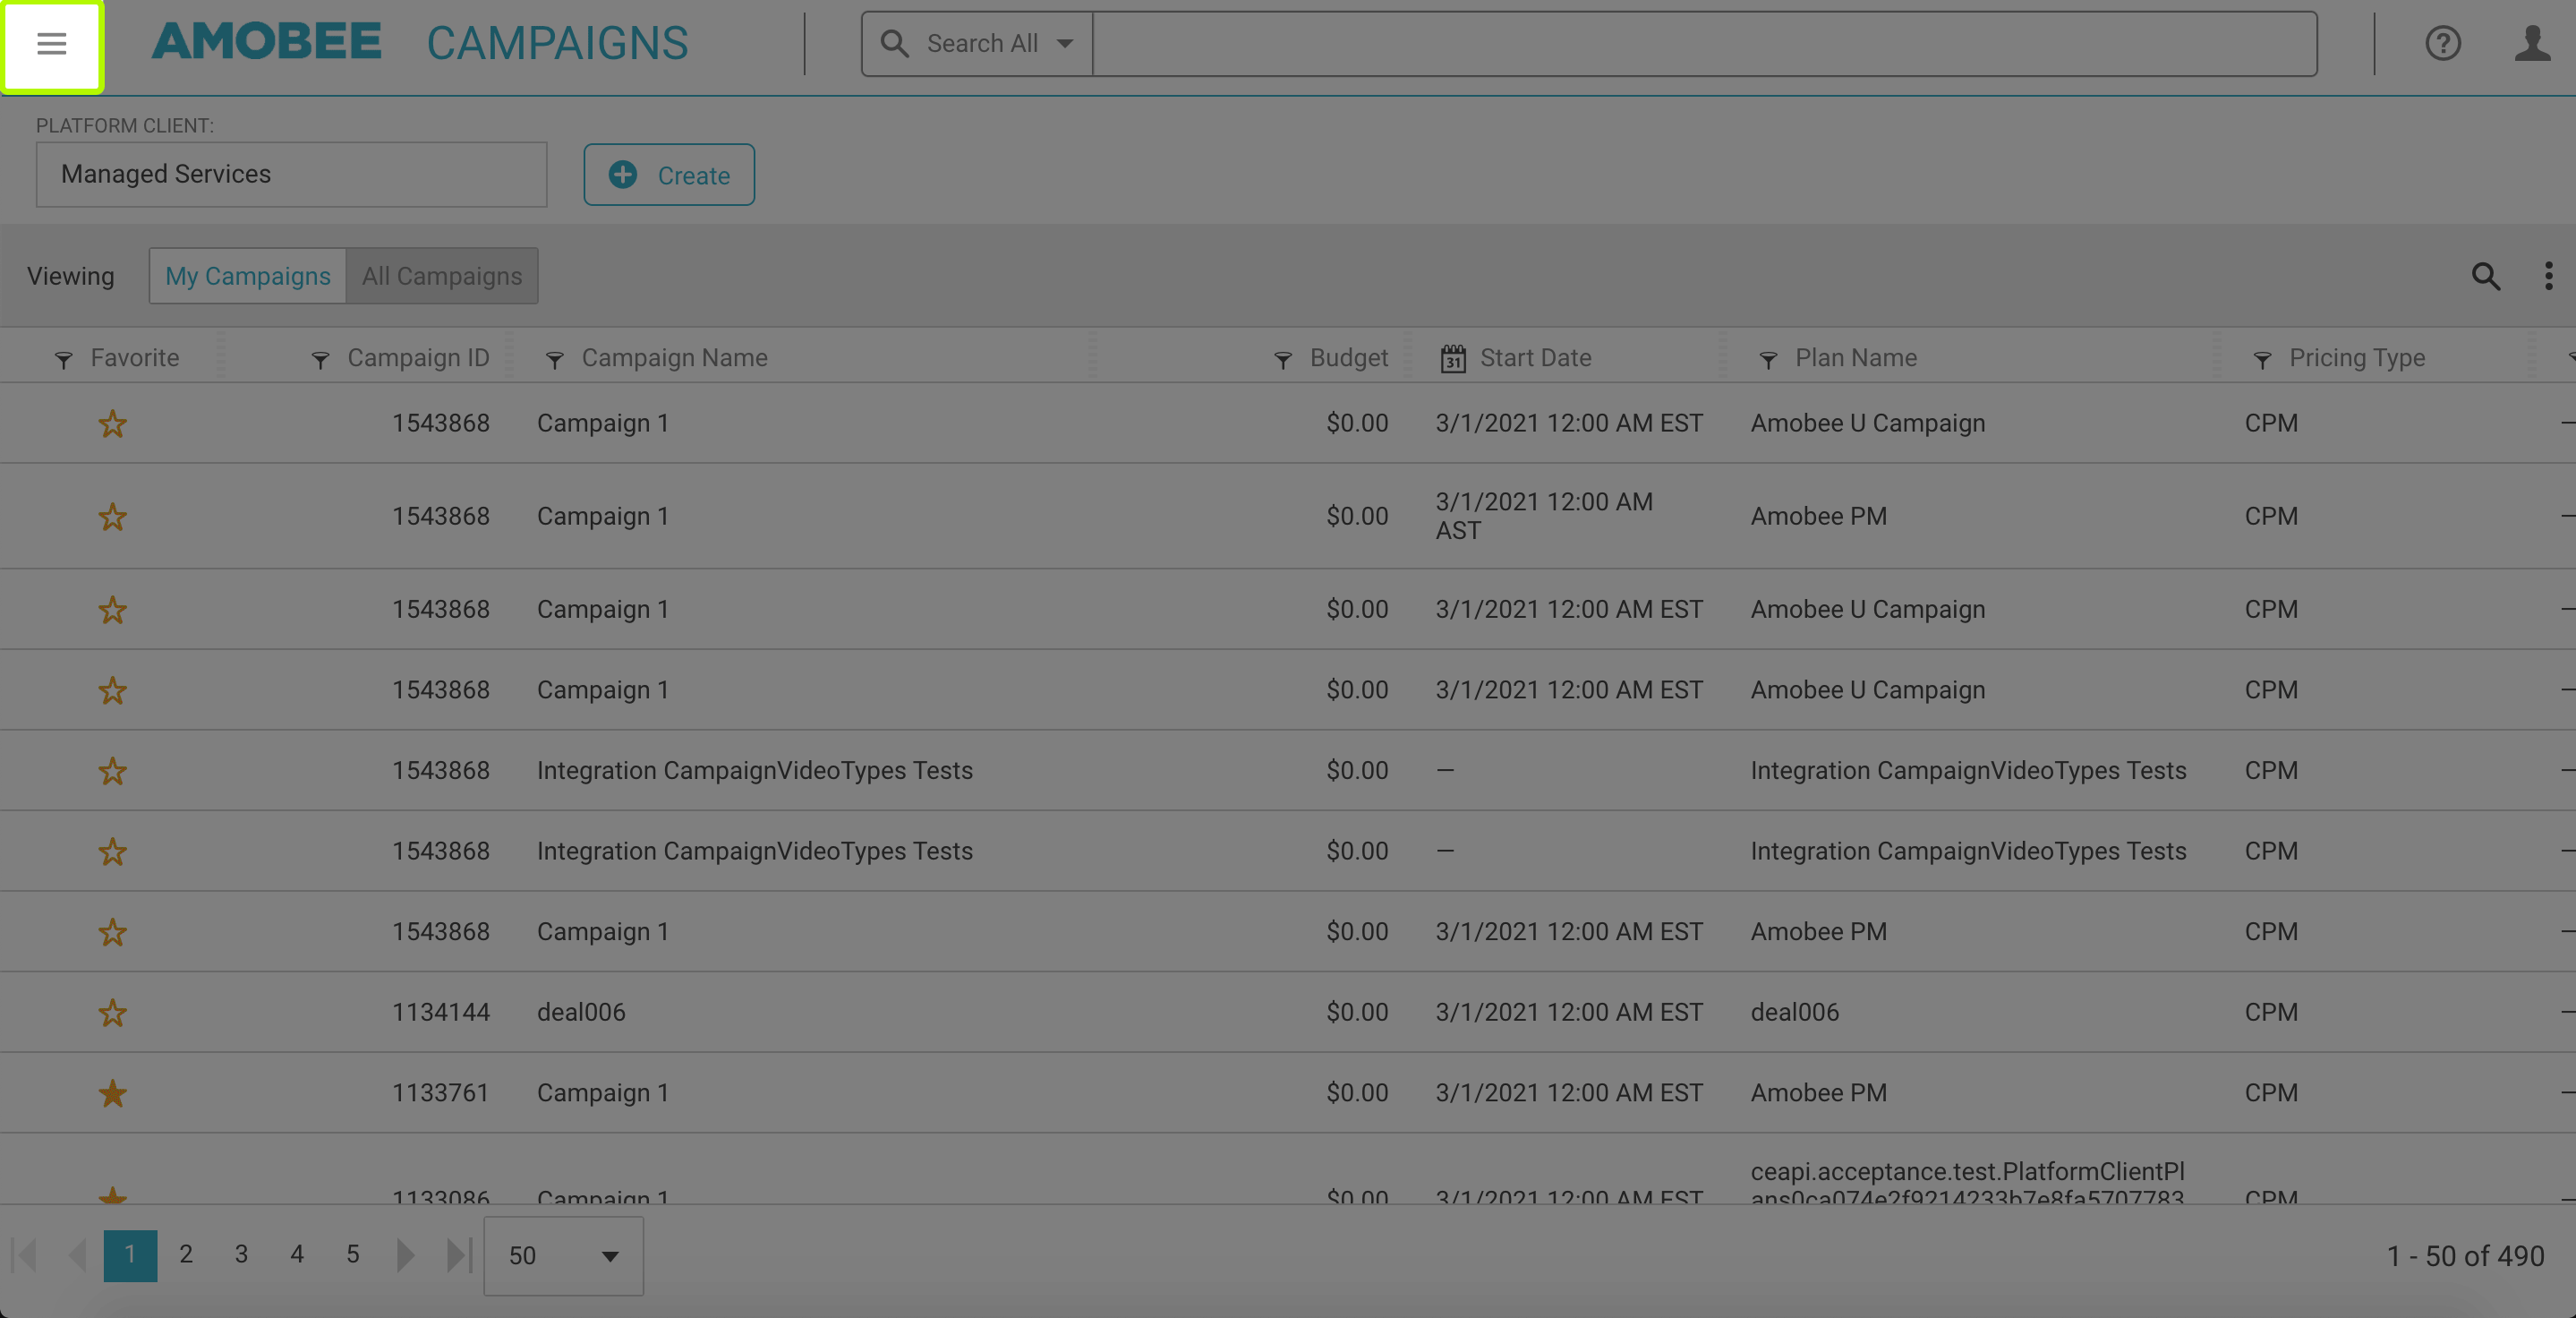Open the Platform Client Managed Services selector
The width and height of the screenshot is (2576, 1318).
291,174
